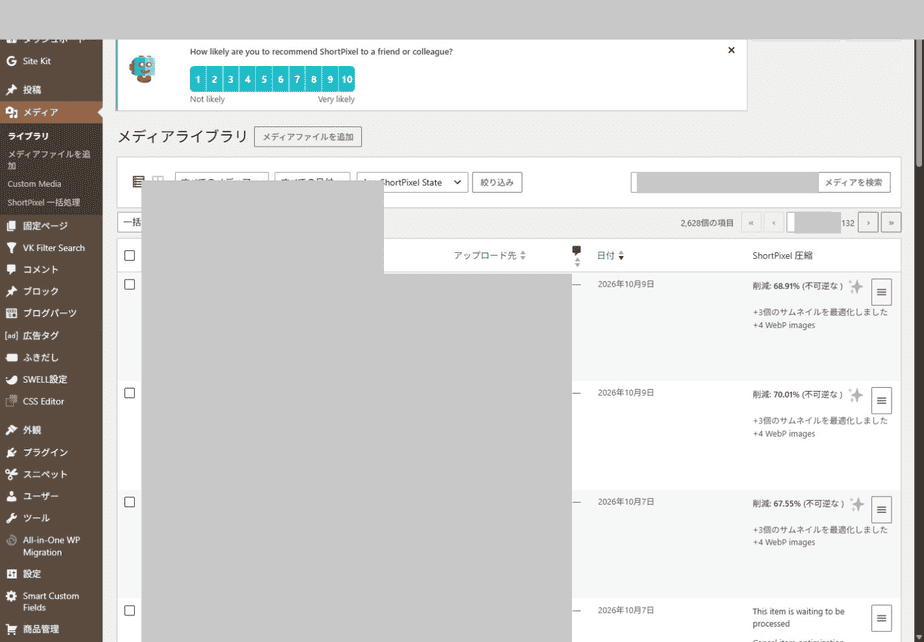Viewport: 924px width, 642px height.
Task: Check the row with 68.91% reduction
Action: (130, 284)
